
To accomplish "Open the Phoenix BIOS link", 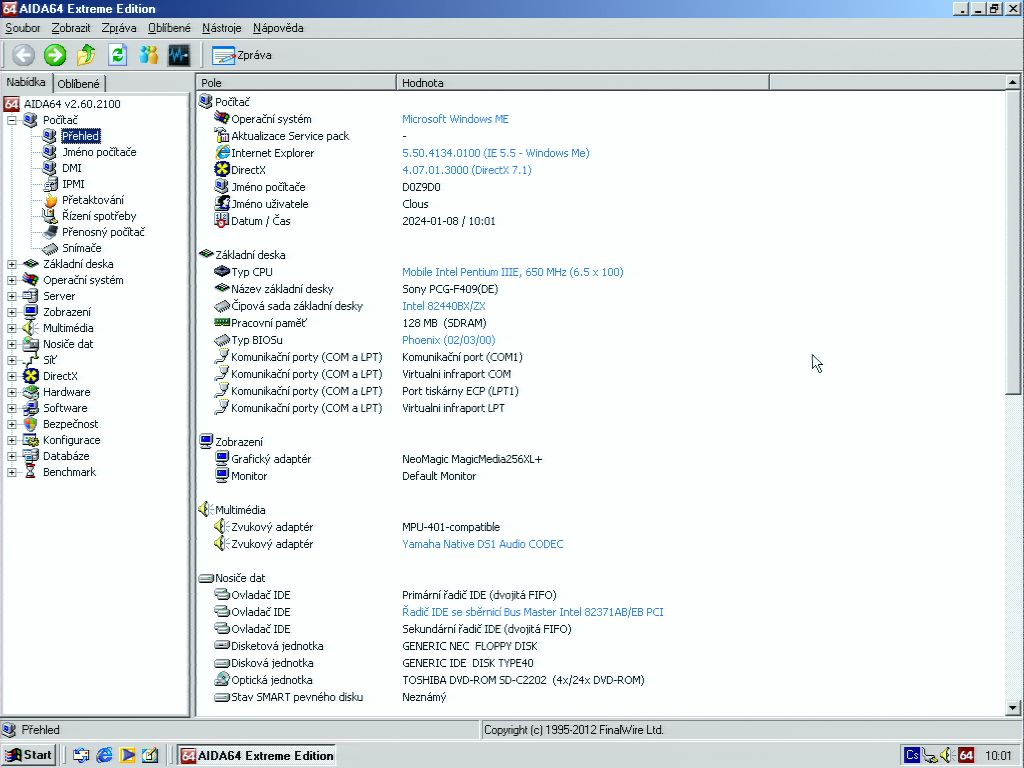I will click(449, 340).
